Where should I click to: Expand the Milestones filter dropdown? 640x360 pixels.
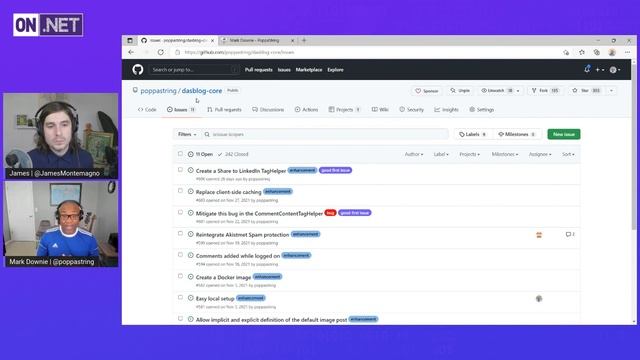(505, 154)
